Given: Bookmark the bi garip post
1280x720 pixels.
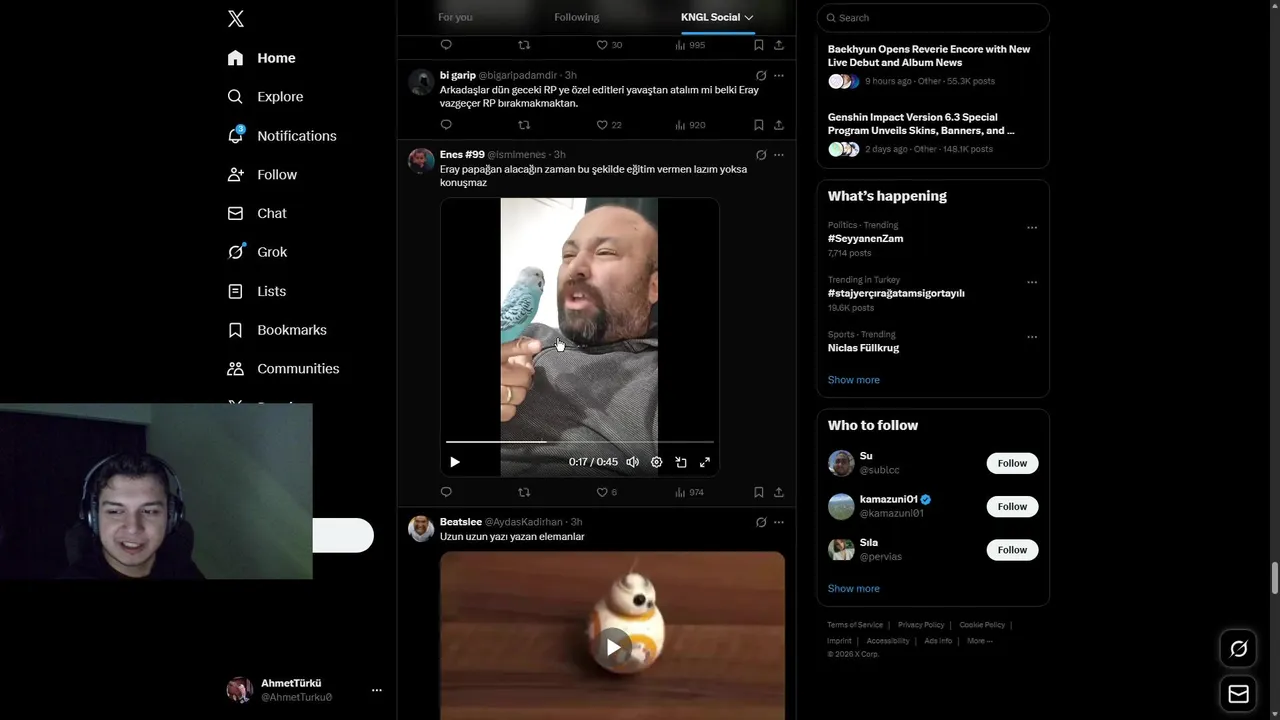Looking at the screenshot, I should 759,125.
